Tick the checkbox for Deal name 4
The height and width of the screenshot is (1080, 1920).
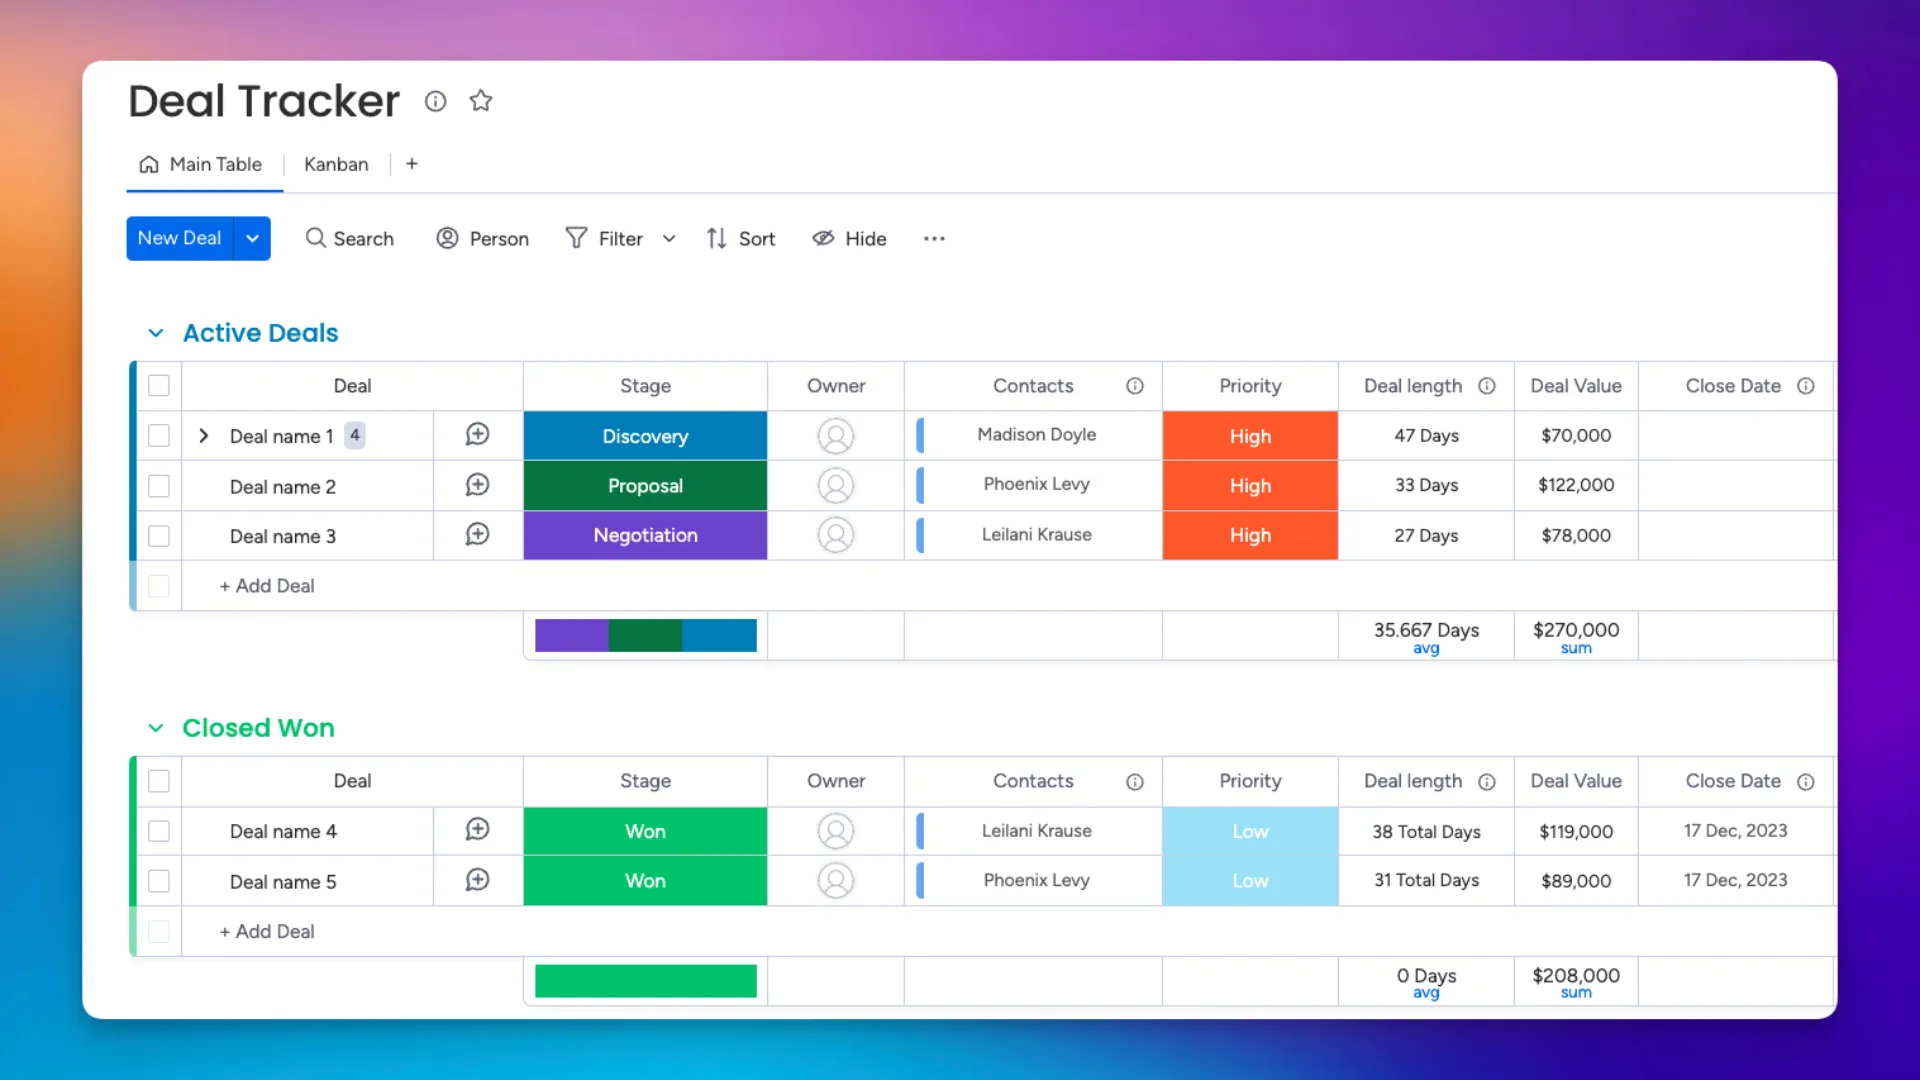click(x=159, y=831)
